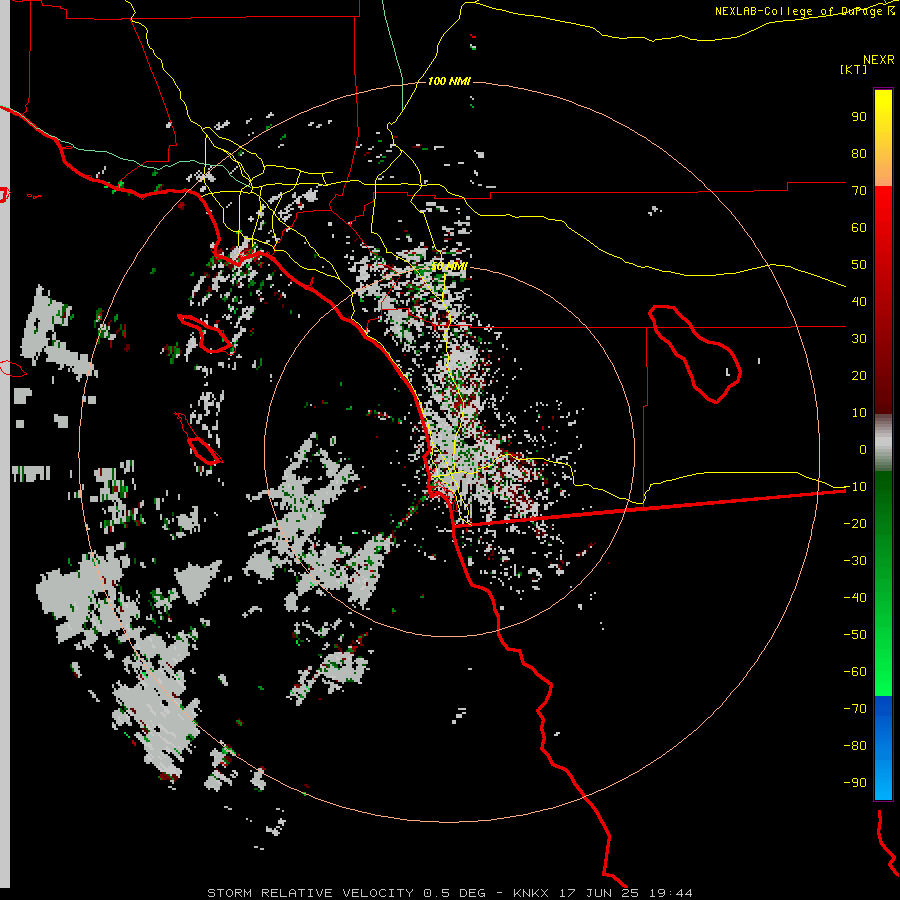Click the NEXLAB-College of DuPage credit text
This screenshot has height=900, width=900.
[804, 11]
